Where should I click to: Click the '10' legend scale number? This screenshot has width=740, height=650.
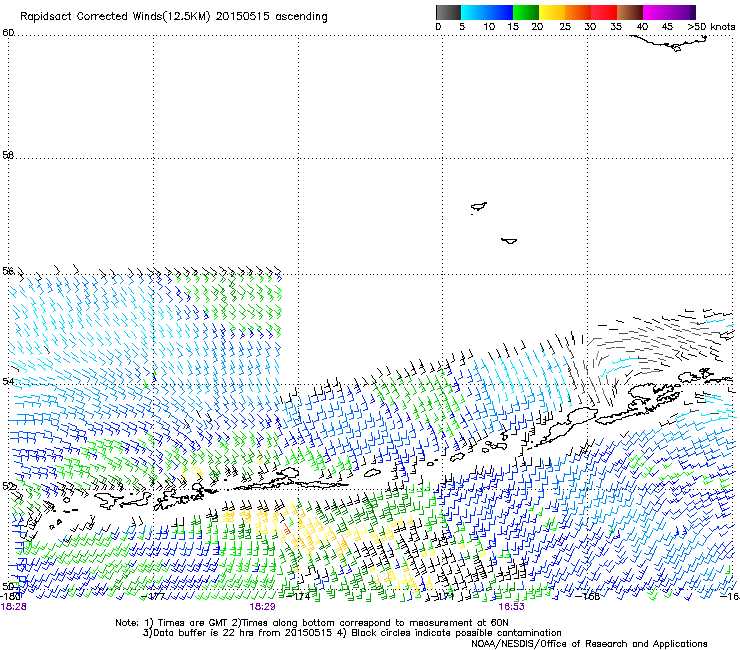click(x=489, y=27)
